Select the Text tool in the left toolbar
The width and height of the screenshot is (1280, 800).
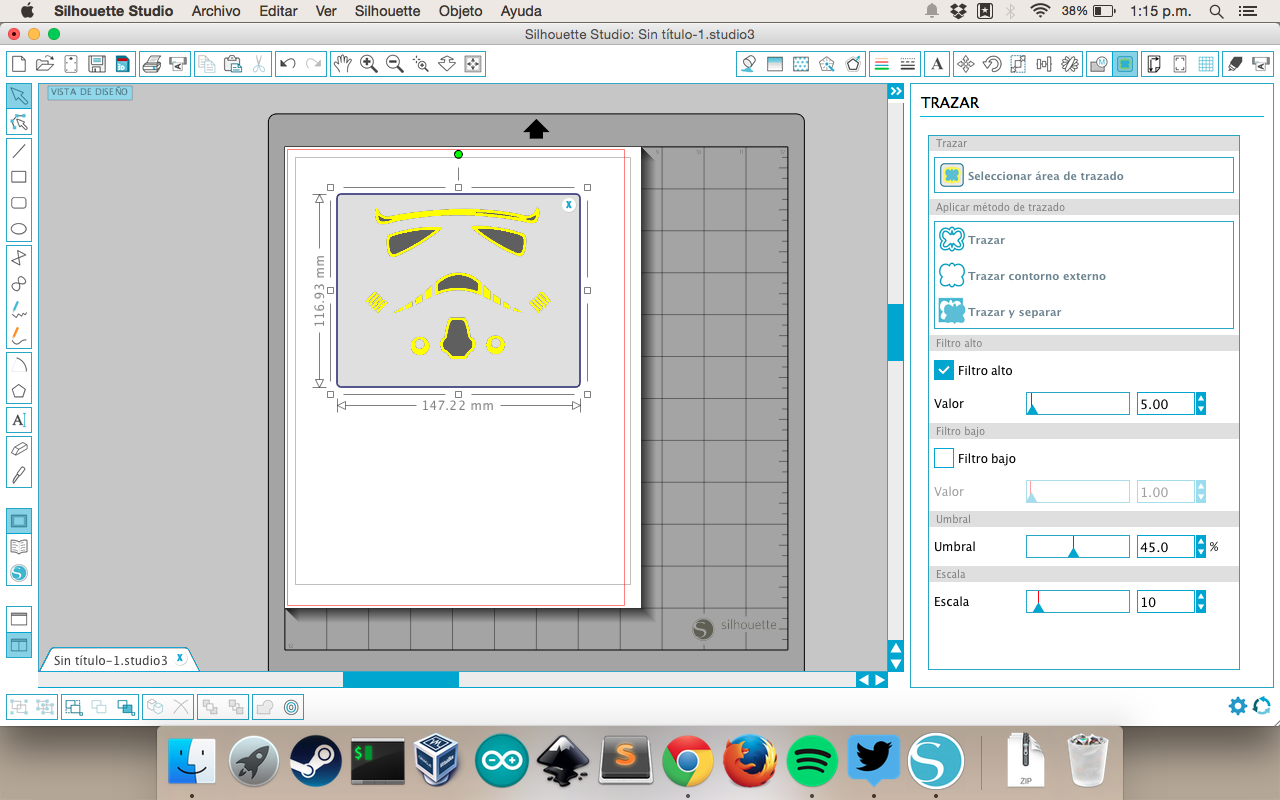click(x=19, y=420)
